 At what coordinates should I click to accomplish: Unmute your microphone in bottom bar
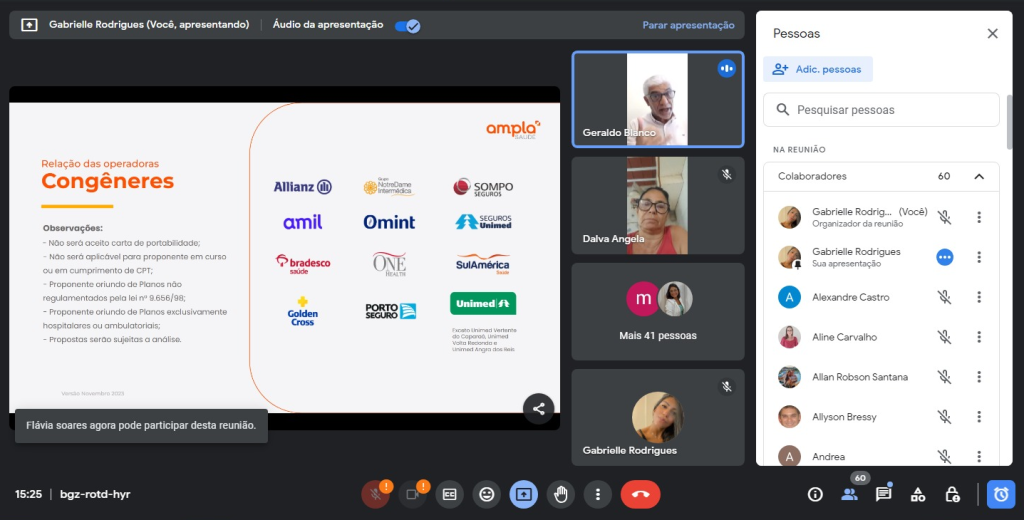click(x=376, y=494)
